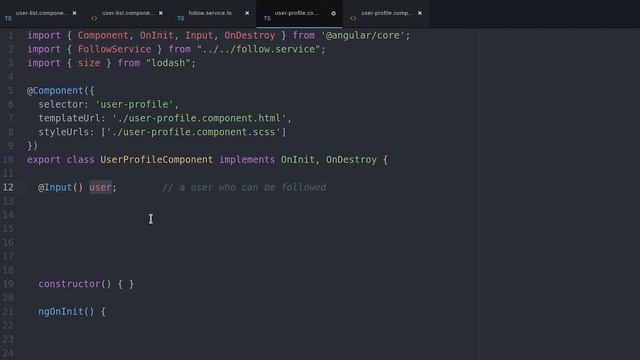This screenshot has height=360, width=640.
Task: Click the 'user-profile' selector value
Action: point(134,104)
